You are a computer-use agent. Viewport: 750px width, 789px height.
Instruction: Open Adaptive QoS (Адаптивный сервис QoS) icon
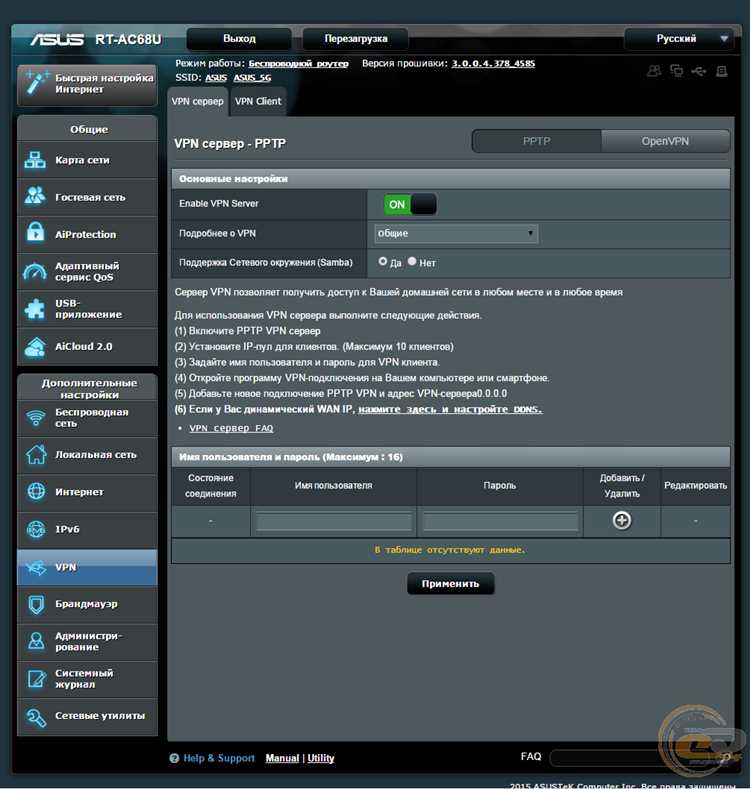(x=35, y=272)
